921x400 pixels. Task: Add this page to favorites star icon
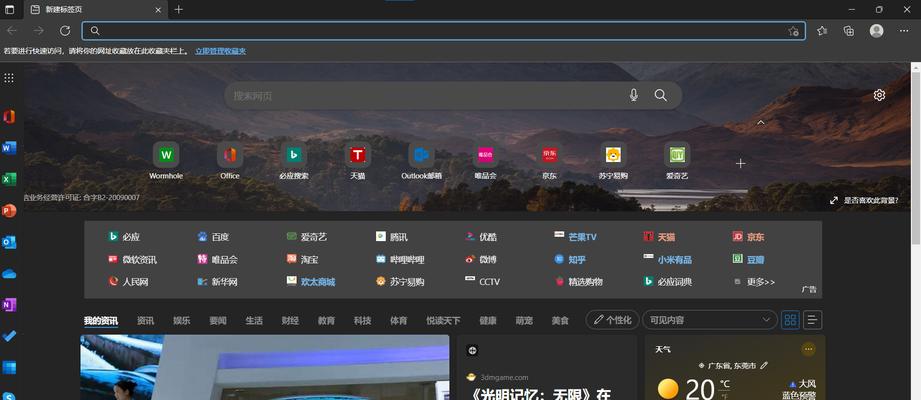tap(794, 31)
